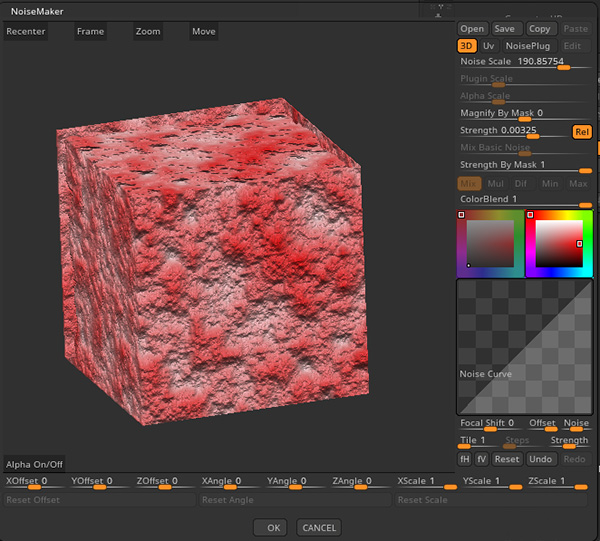Switch to Uv noise mode

(488, 46)
